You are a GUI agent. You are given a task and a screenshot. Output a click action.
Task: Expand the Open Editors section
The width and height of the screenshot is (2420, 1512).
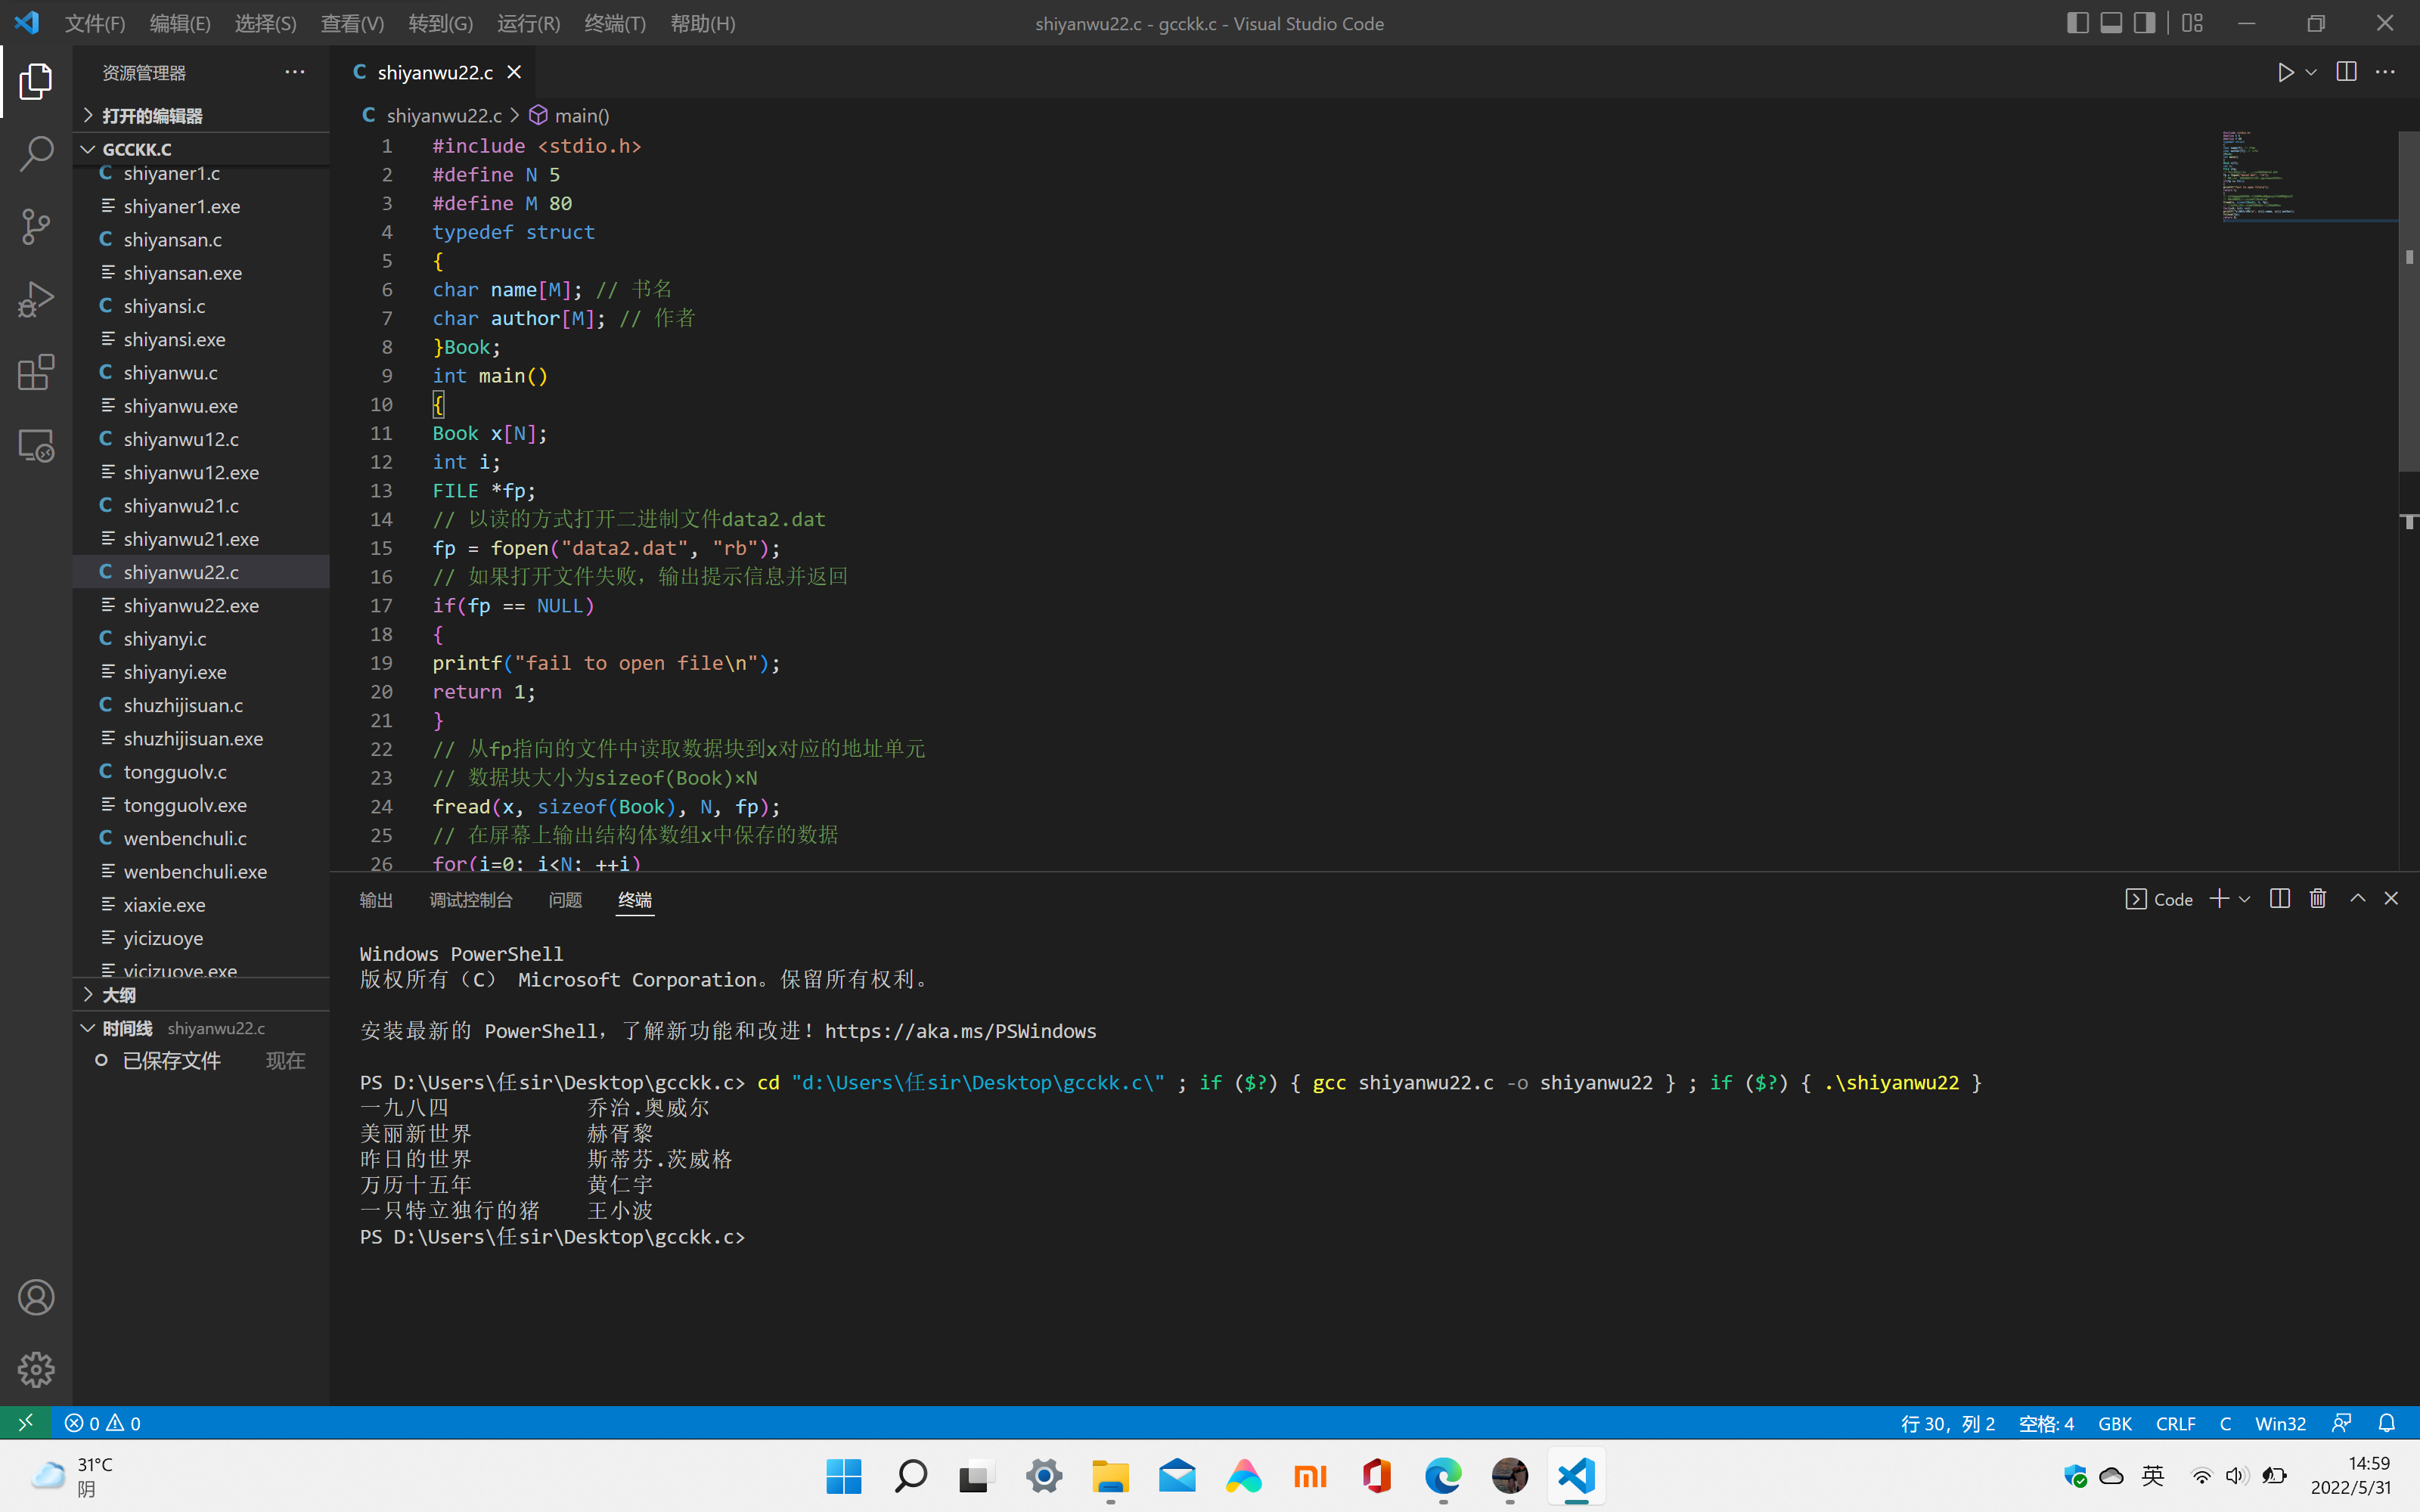point(201,115)
